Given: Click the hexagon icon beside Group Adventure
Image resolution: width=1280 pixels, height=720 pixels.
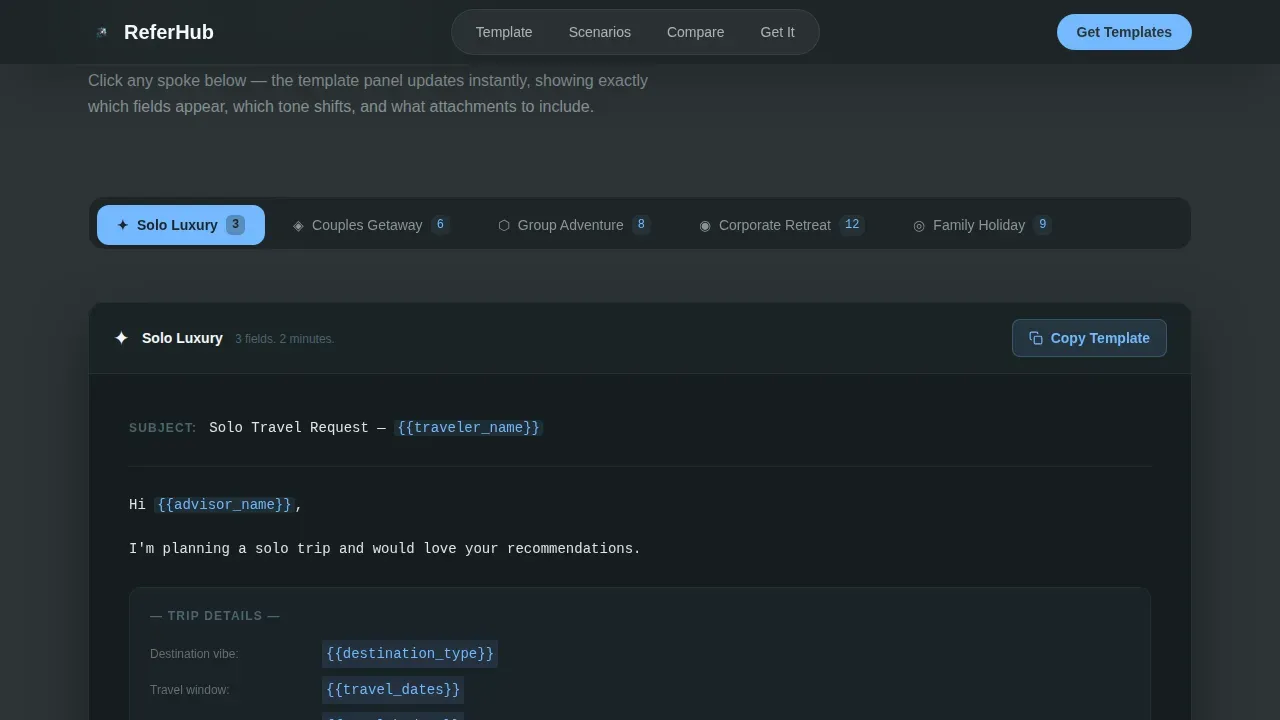Looking at the screenshot, I should [x=504, y=226].
